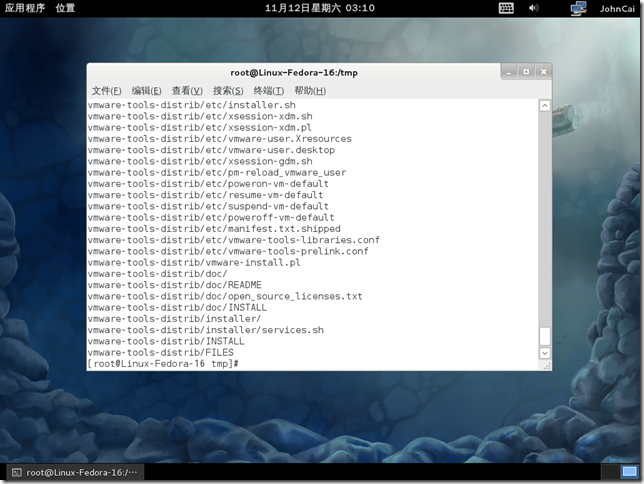This screenshot has height=484, width=644.
Task: Open the 应用程序 applications menu
Action: click(x=25, y=8)
